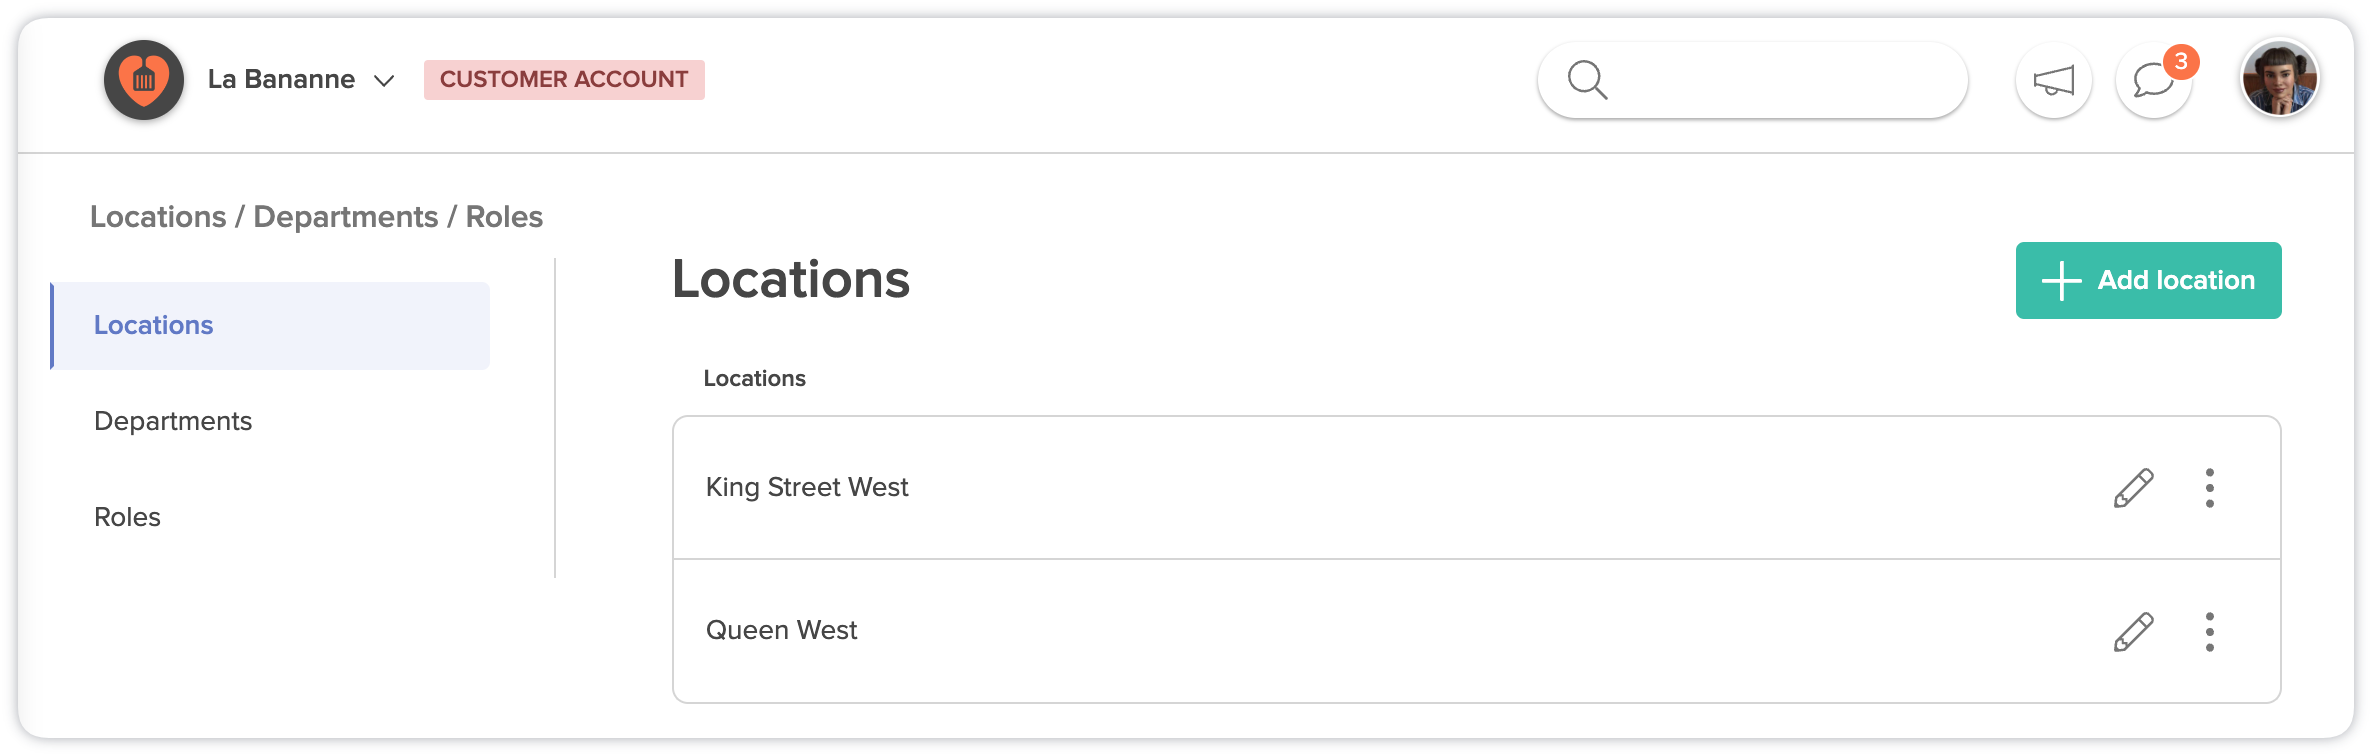Switch to the Departments sidebar tab
This screenshot has height=756, width=2372.
173,421
